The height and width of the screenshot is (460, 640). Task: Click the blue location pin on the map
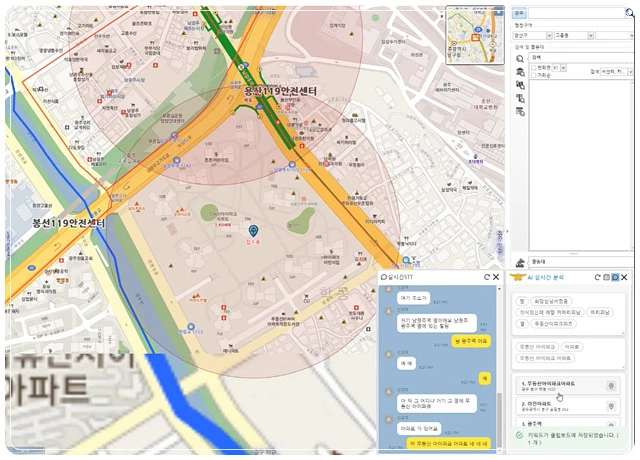[252, 231]
